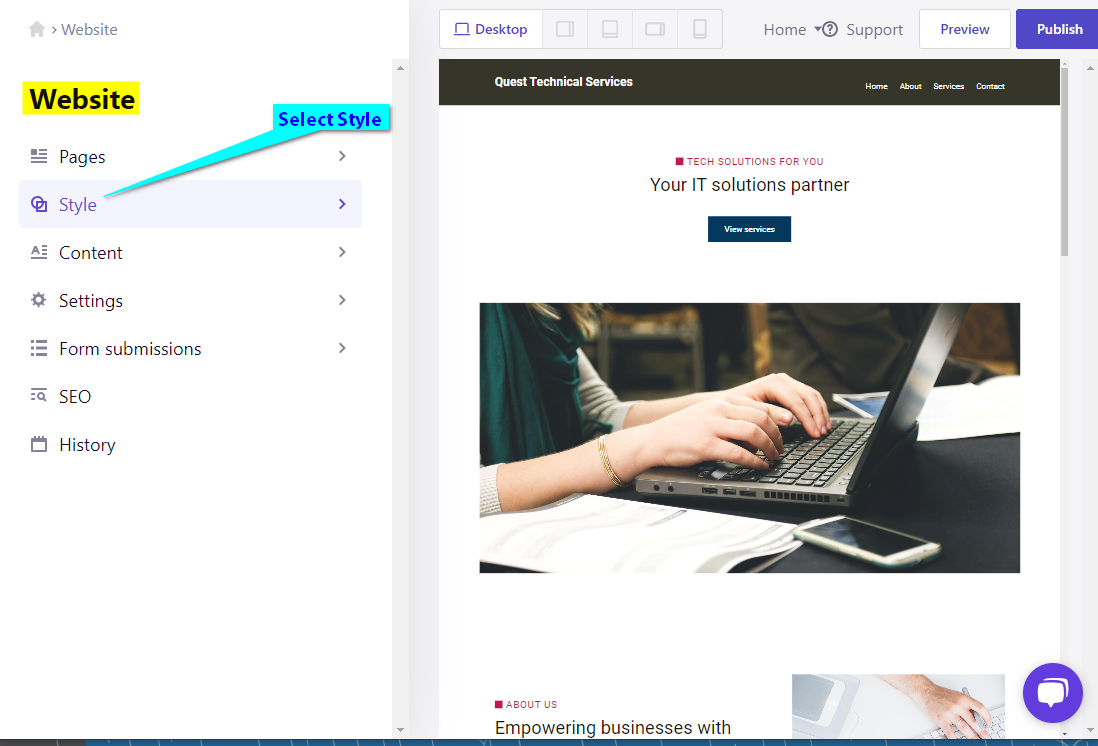Click the Website breadcrumb link
Image resolution: width=1098 pixels, height=746 pixels.
pyautogui.click(x=89, y=29)
